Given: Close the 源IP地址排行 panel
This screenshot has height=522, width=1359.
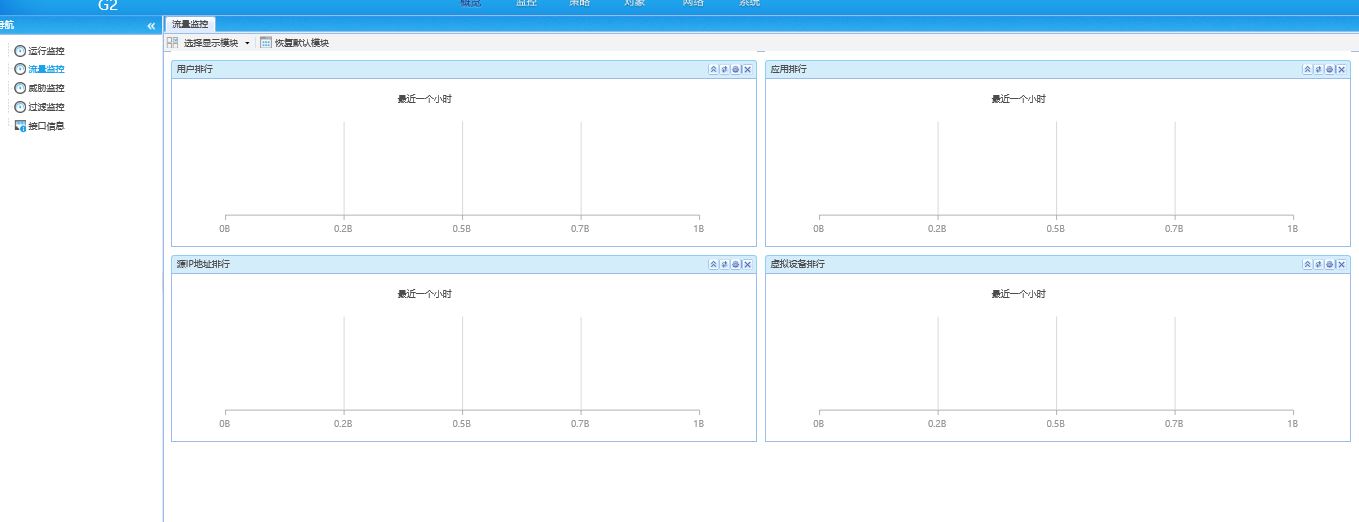Looking at the screenshot, I should tap(747, 264).
